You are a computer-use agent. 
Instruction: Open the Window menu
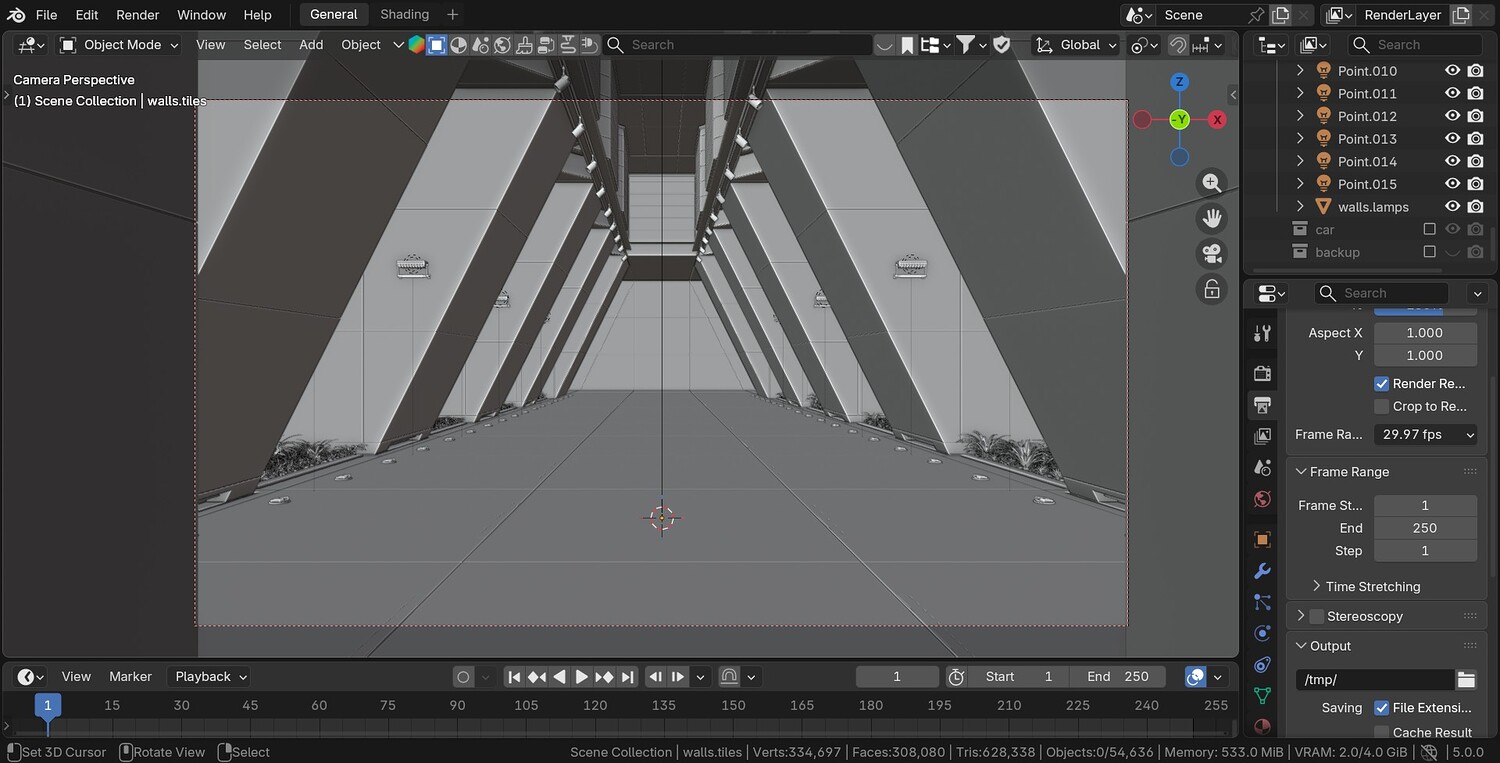(x=202, y=15)
